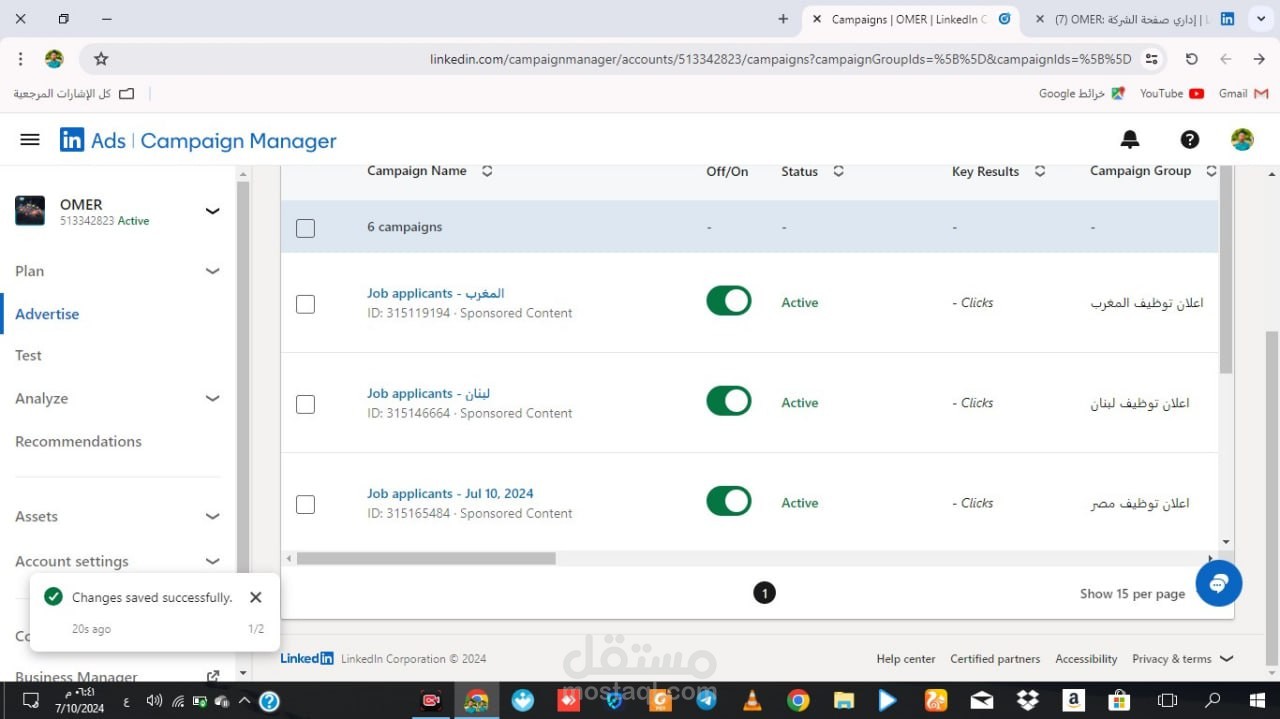This screenshot has height=719, width=1280.
Task: Open the site settings icon in address bar
Action: point(1152,59)
